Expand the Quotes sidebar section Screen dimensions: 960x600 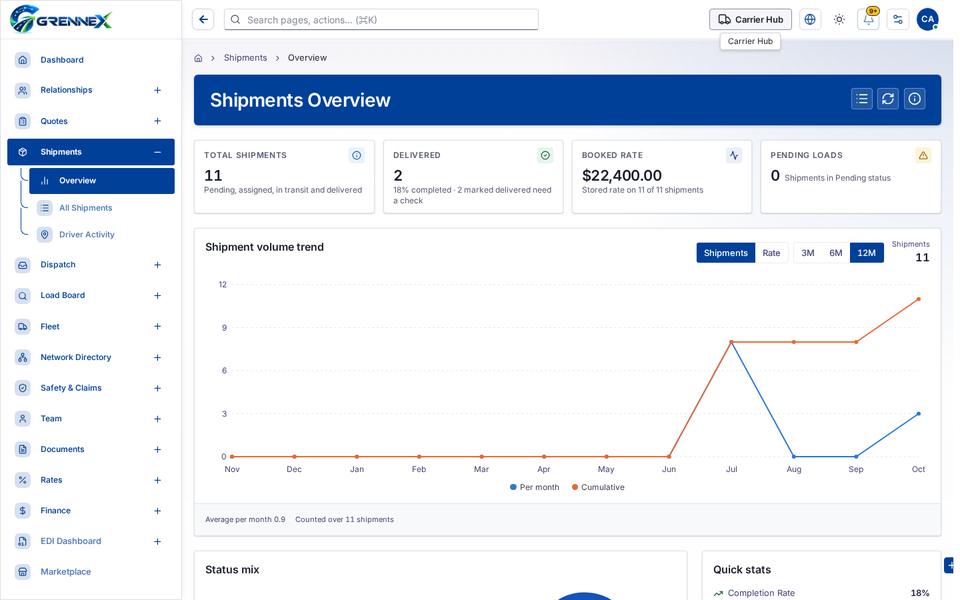click(x=157, y=121)
